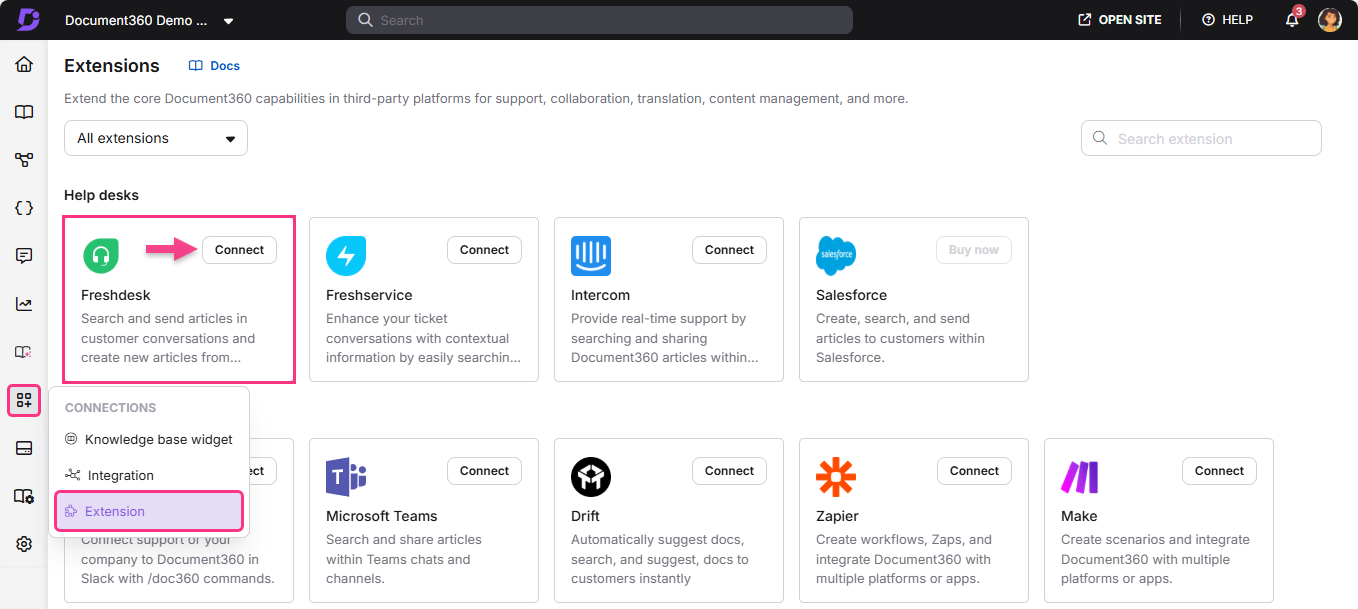
Task: Open the Connections menu from Extension icon
Action: pos(23,400)
